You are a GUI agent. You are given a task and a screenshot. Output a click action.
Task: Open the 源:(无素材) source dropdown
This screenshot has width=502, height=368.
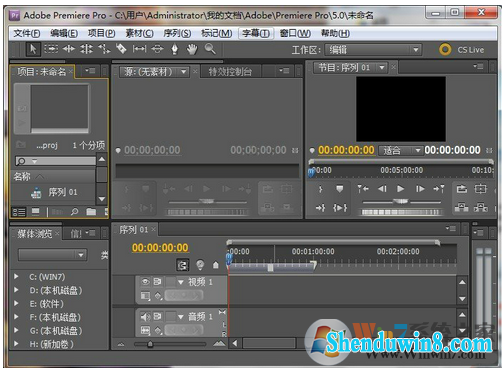tap(154, 71)
